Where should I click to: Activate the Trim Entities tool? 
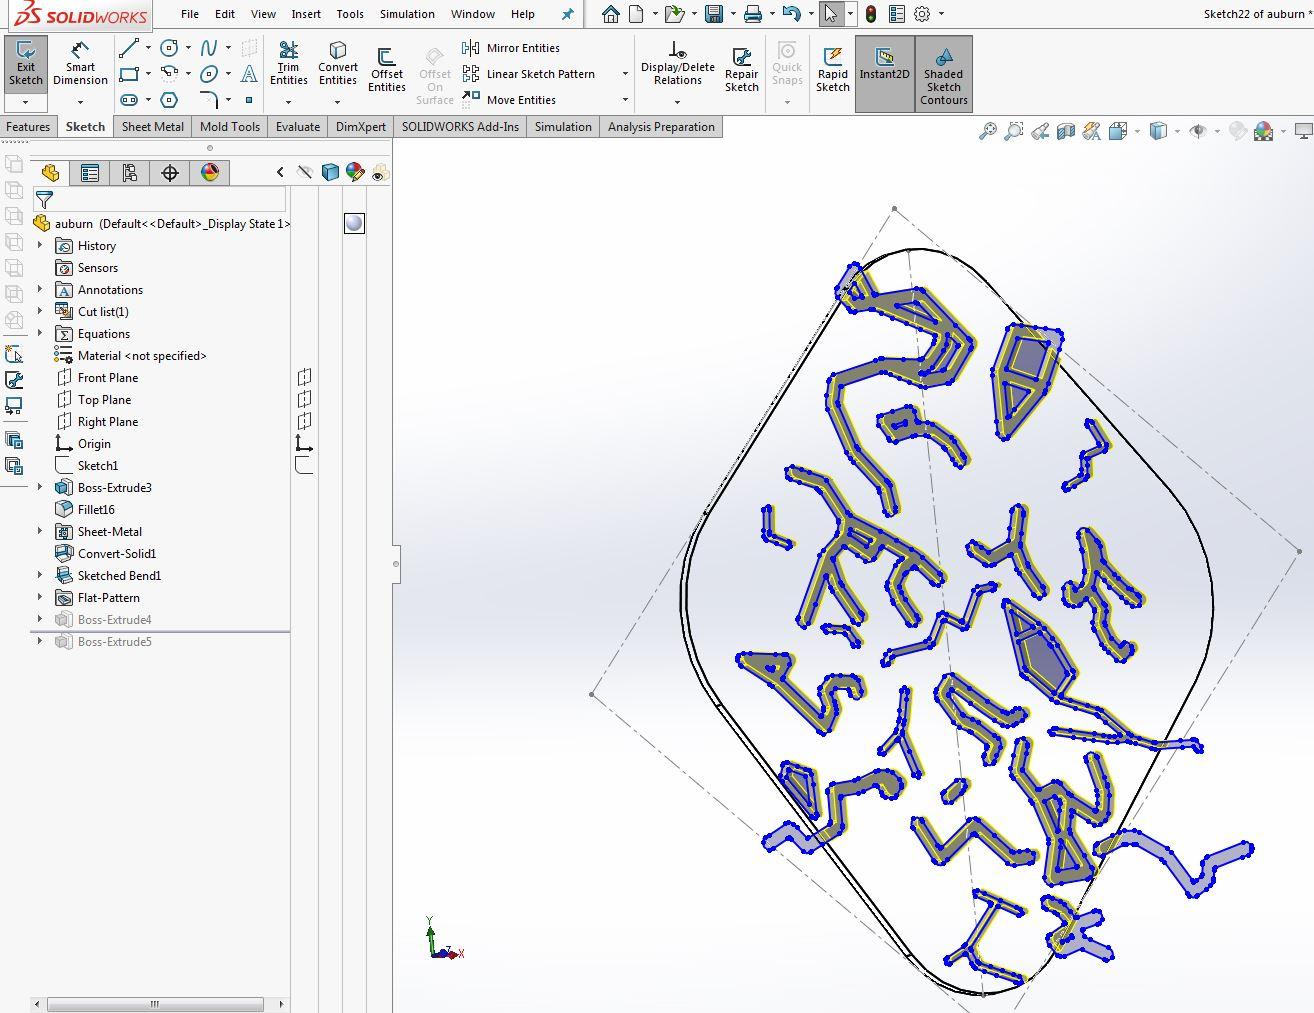coord(288,64)
